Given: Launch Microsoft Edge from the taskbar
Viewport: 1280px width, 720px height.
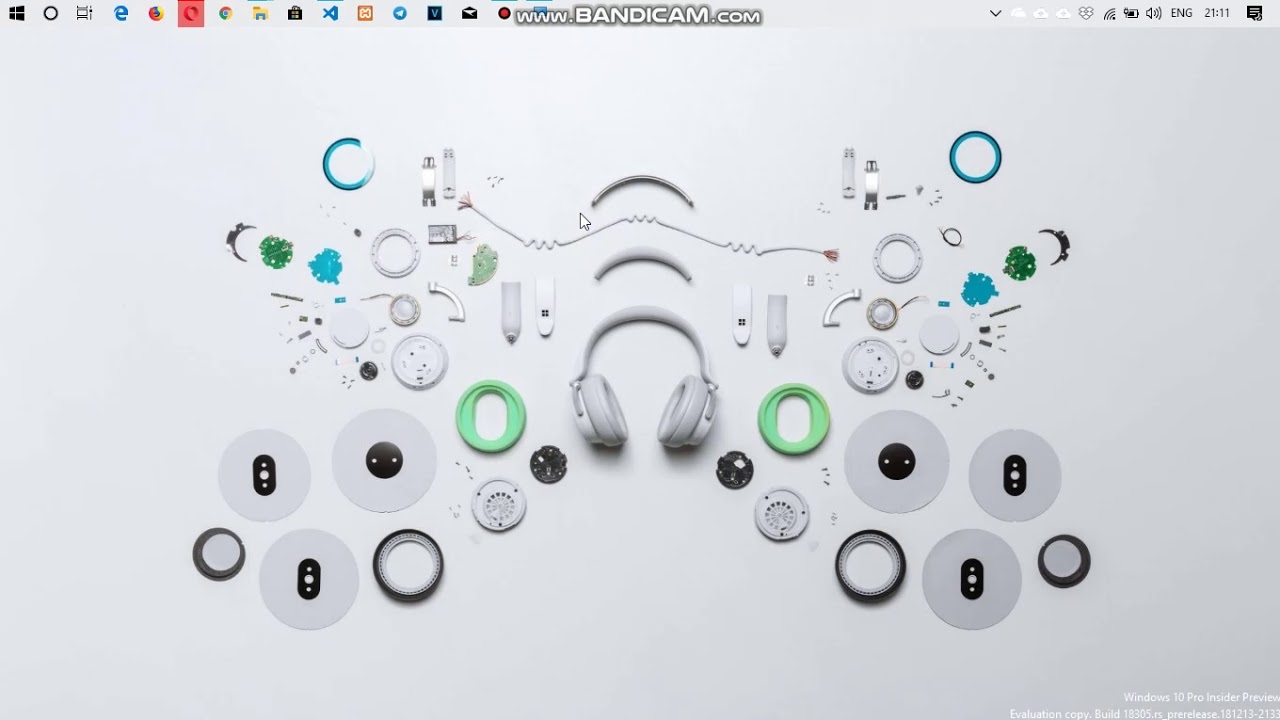Looking at the screenshot, I should [121, 14].
